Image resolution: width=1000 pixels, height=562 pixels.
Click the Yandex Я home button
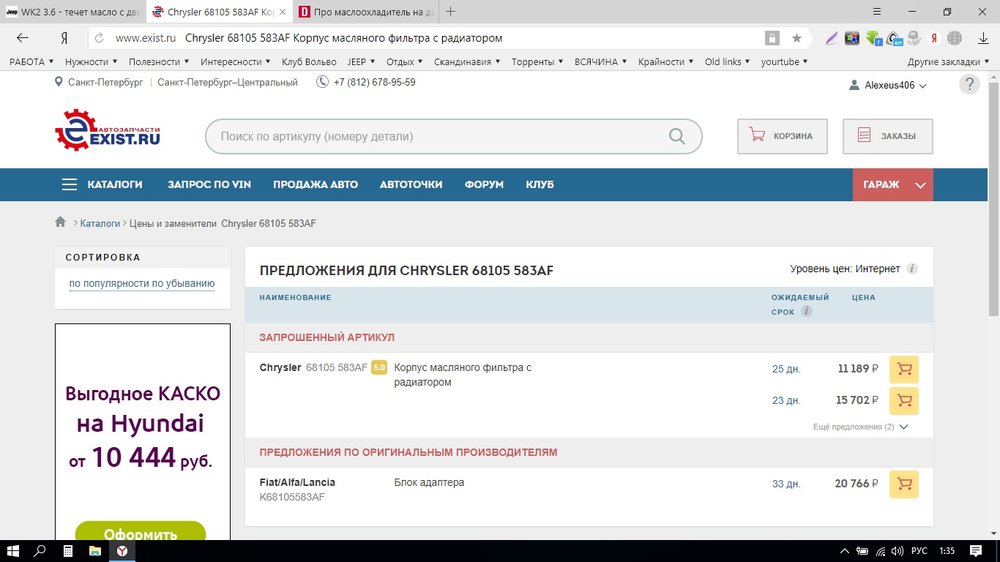pyautogui.click(x=64, y=38)
